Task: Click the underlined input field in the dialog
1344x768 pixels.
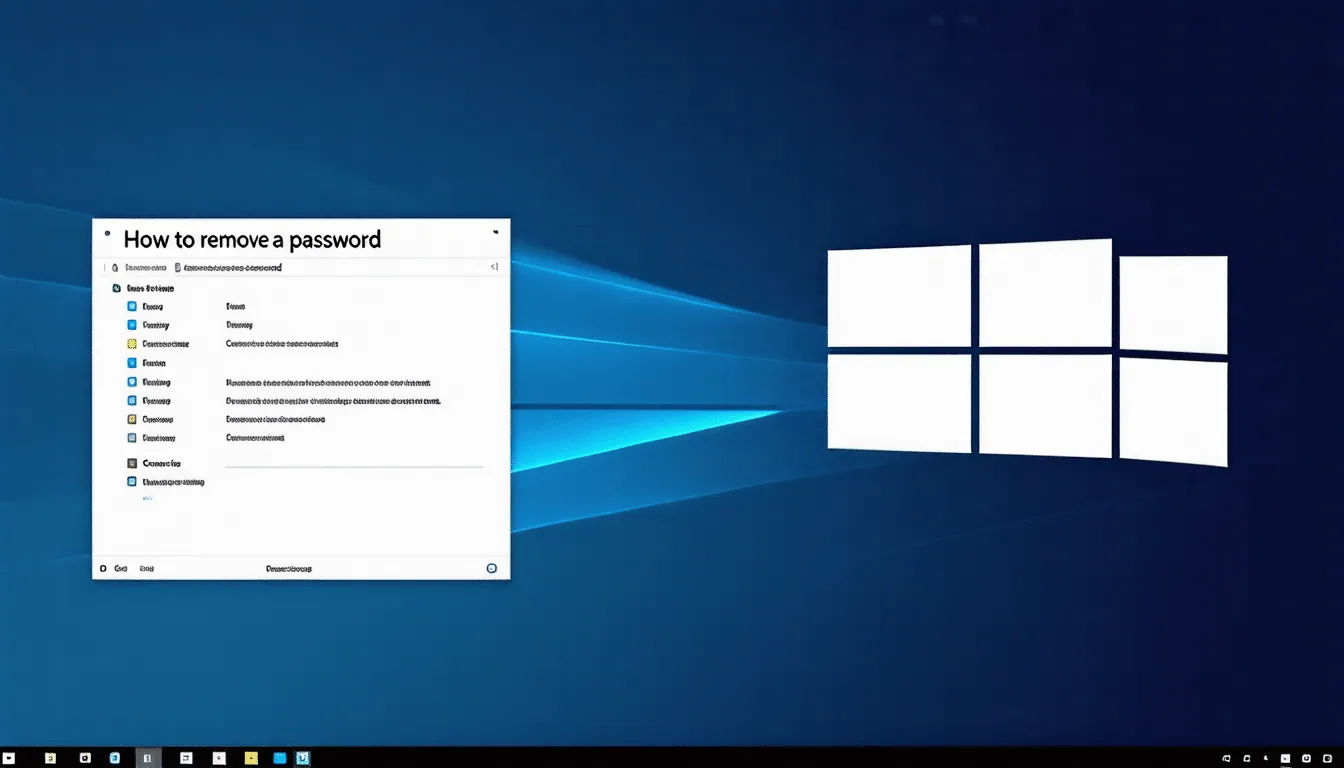Action: 354,461
